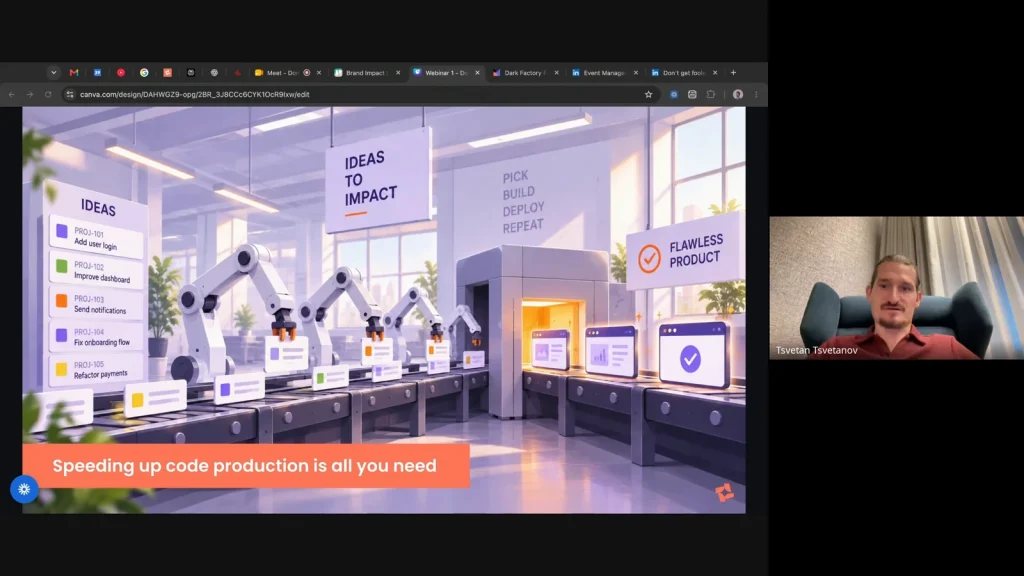
Task: Click the 'IDEAS' board heading
Action: click(x=99, y=207)
